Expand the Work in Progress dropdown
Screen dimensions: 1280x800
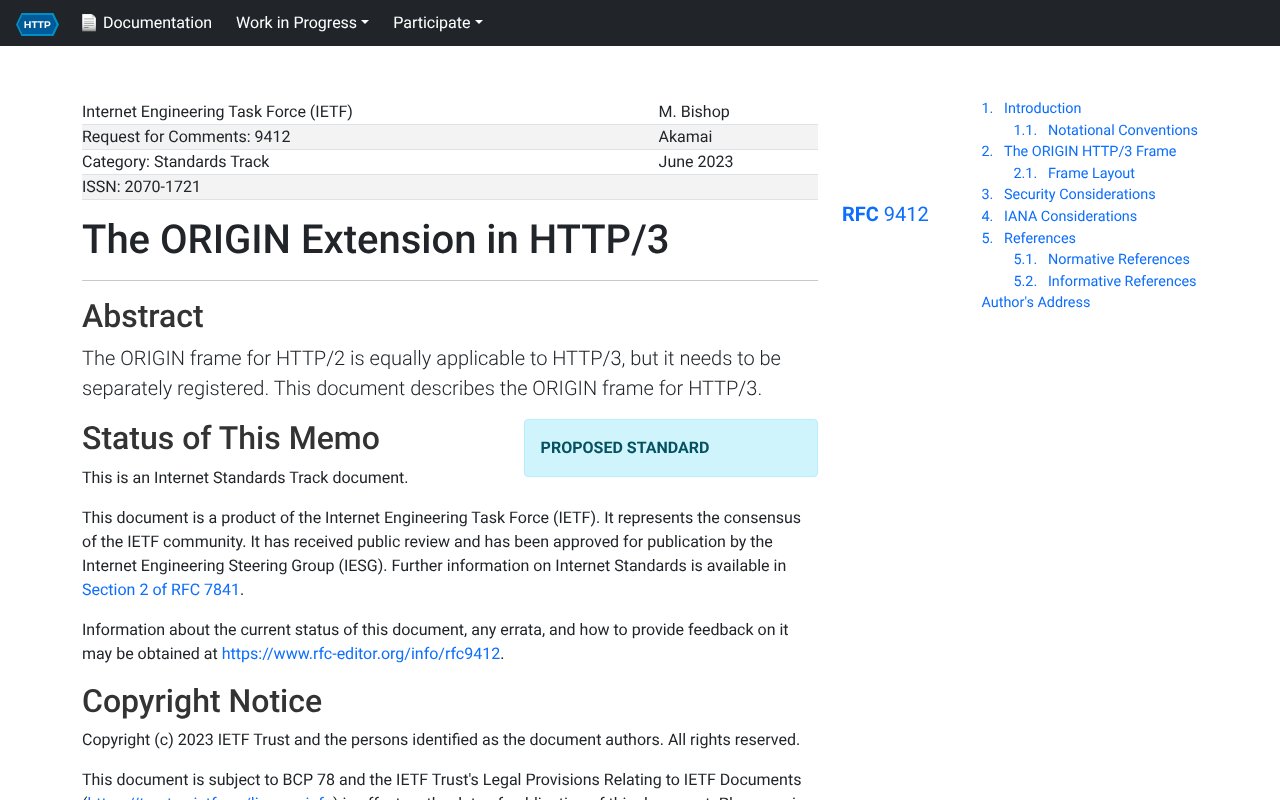pos(302,22)
